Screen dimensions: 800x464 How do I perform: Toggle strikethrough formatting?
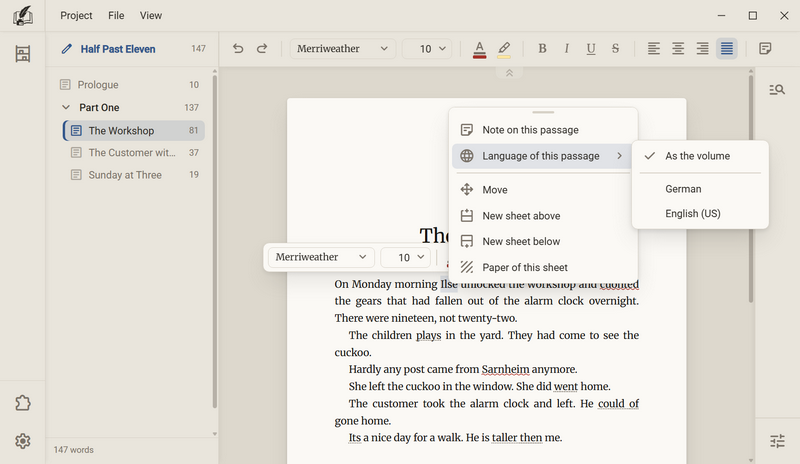pyautogui.click(x=615, y=48)
